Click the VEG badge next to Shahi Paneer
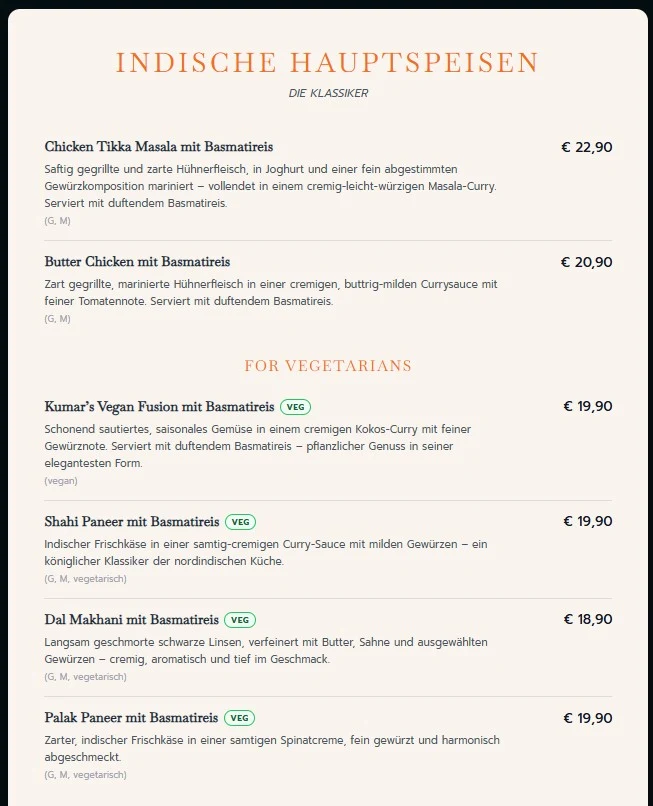This screenshot has width=653, height=806. click(x=240, y=522)
